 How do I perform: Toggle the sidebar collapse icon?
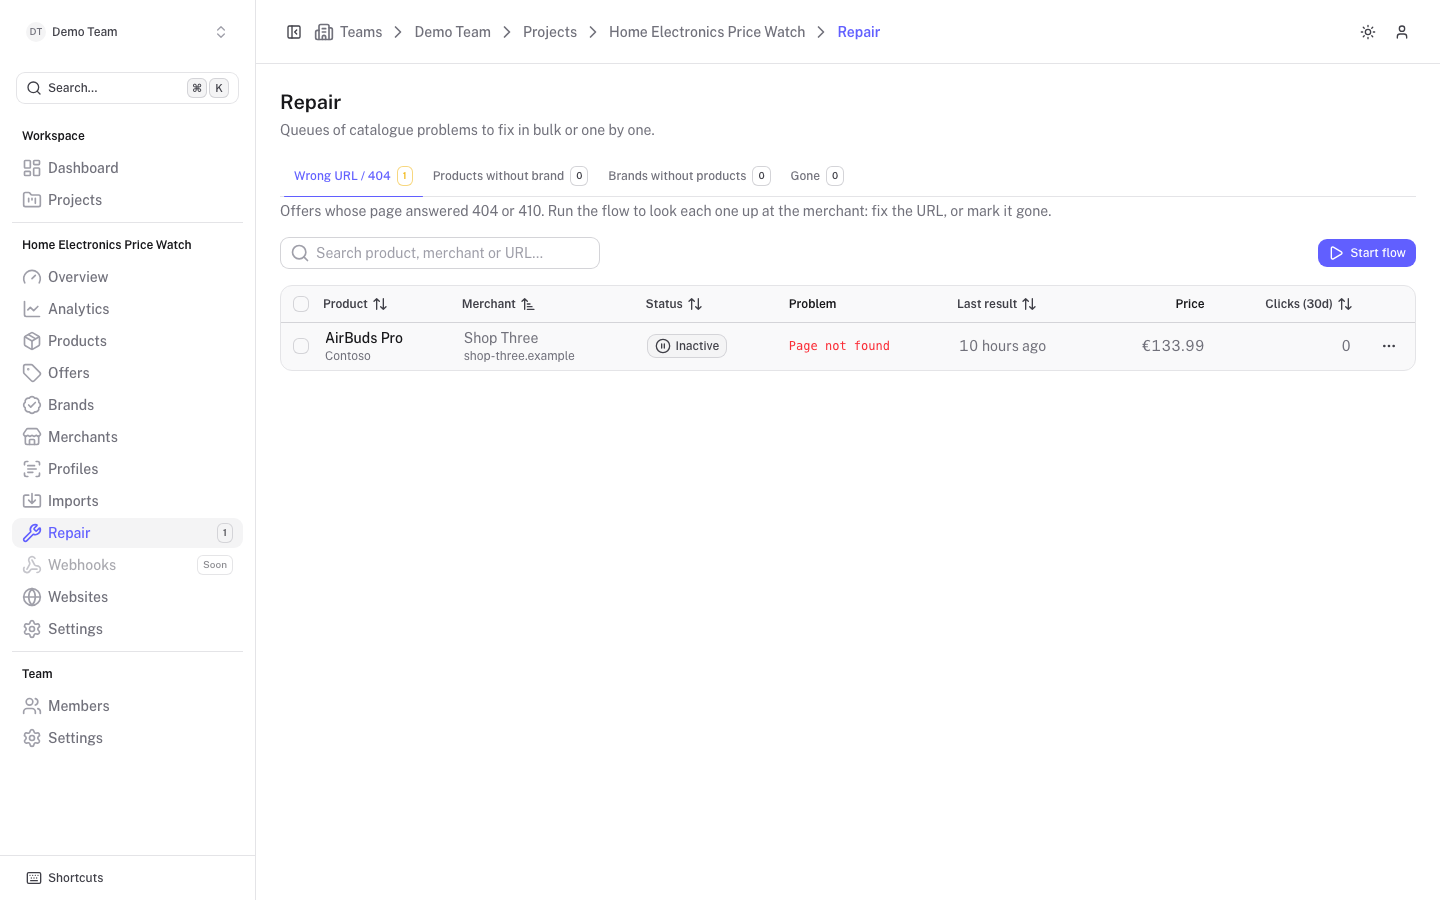point(294,32)
